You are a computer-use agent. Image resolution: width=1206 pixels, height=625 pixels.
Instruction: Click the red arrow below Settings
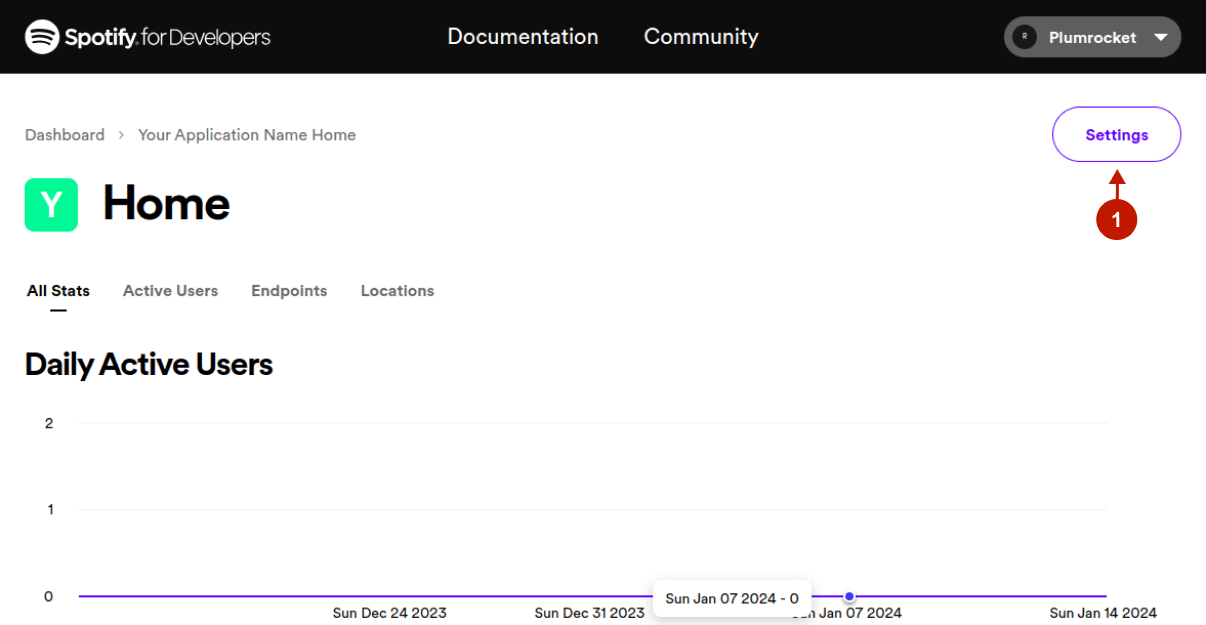point(1117,183)
